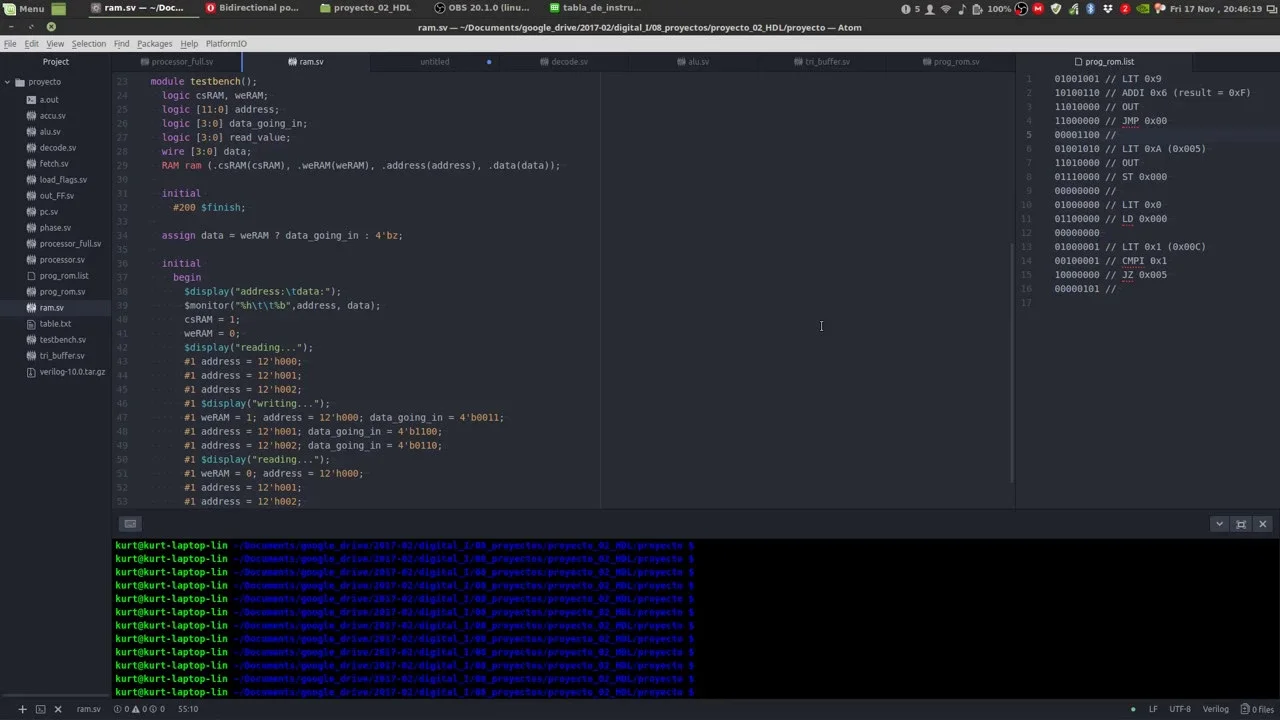Screen dimensions: 1280x720
Task: Click the linter errors warnings counter
Action: coord(140,709)
